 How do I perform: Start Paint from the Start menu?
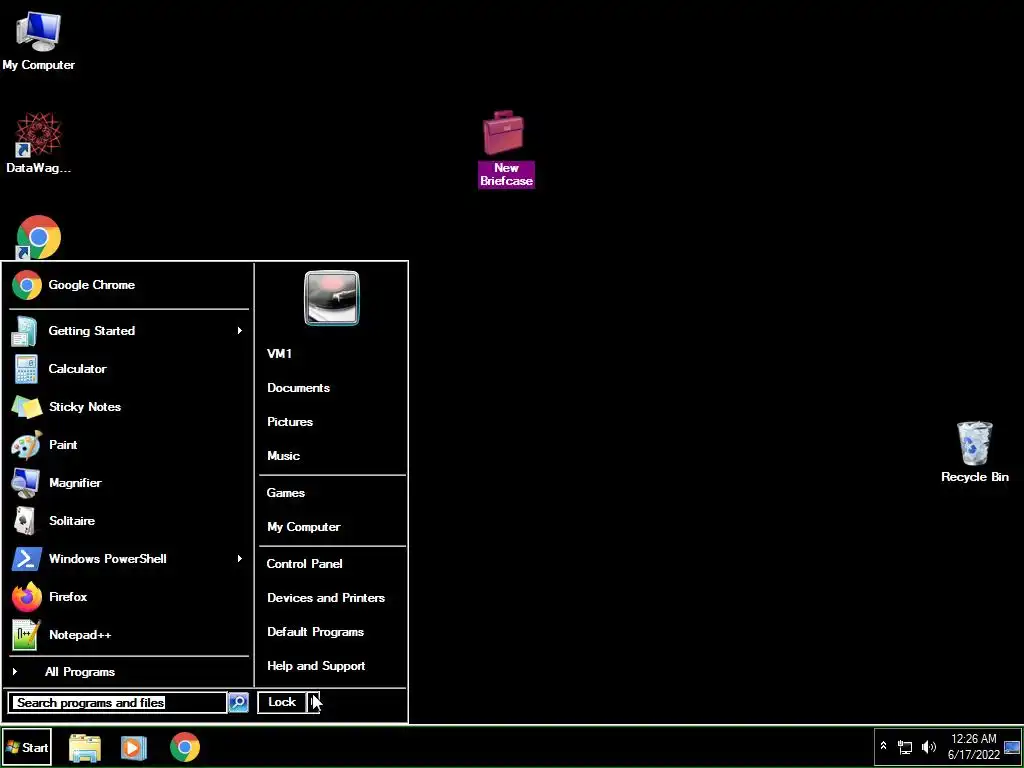[x=129, y=445]
